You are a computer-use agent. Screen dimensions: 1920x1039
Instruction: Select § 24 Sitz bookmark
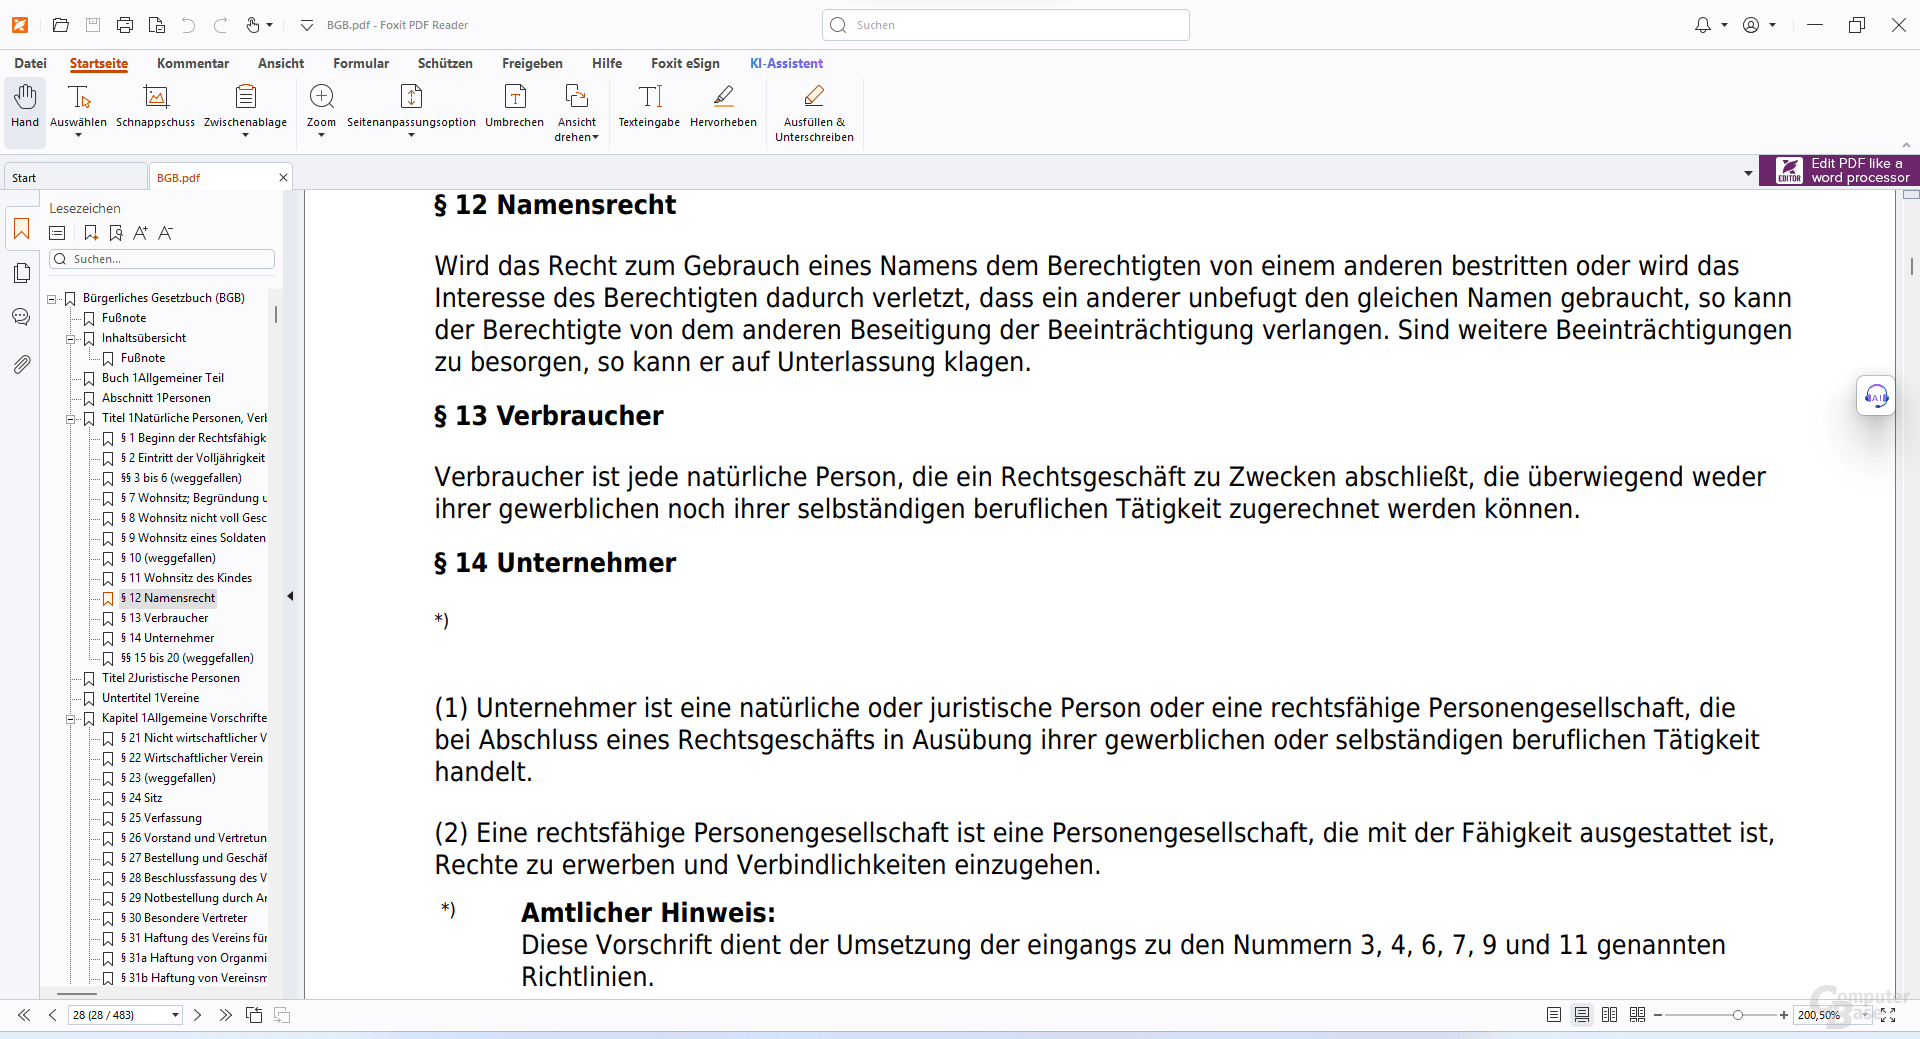pyautogui.click(x=141, y=798)
